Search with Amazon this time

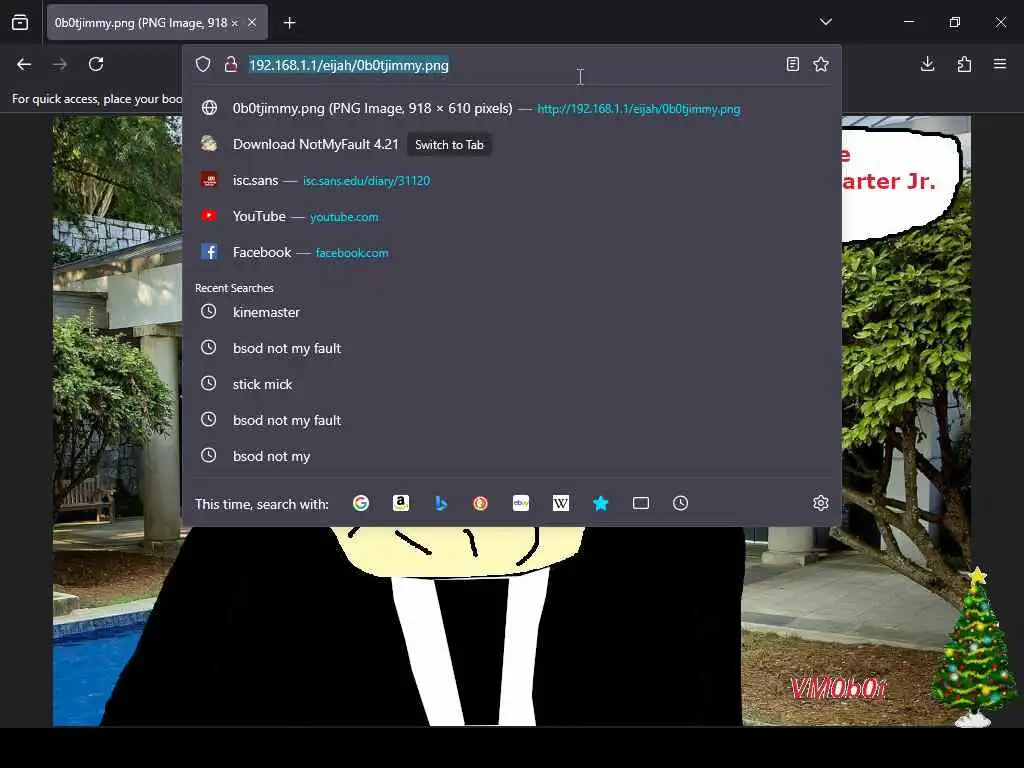pos(401,503)
